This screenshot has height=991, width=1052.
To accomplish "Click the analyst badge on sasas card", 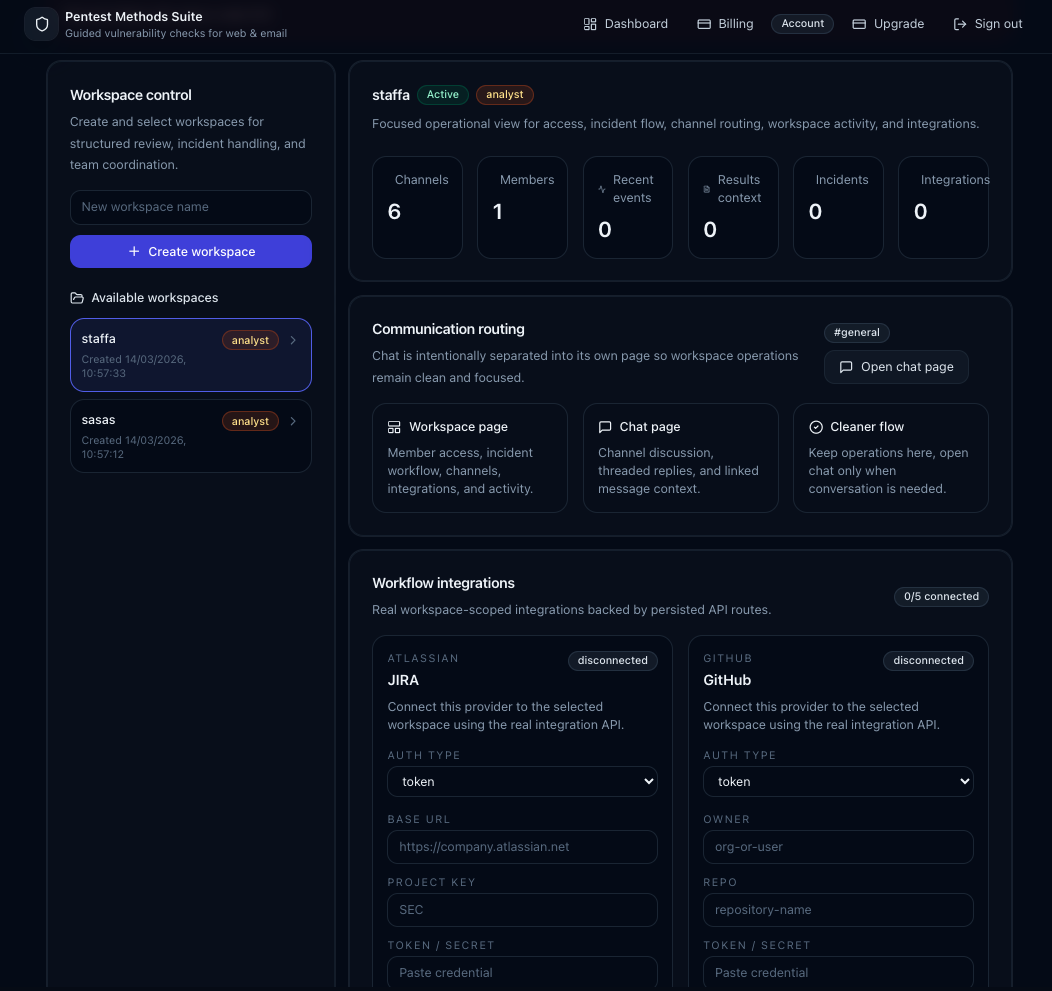I will 250,421.
